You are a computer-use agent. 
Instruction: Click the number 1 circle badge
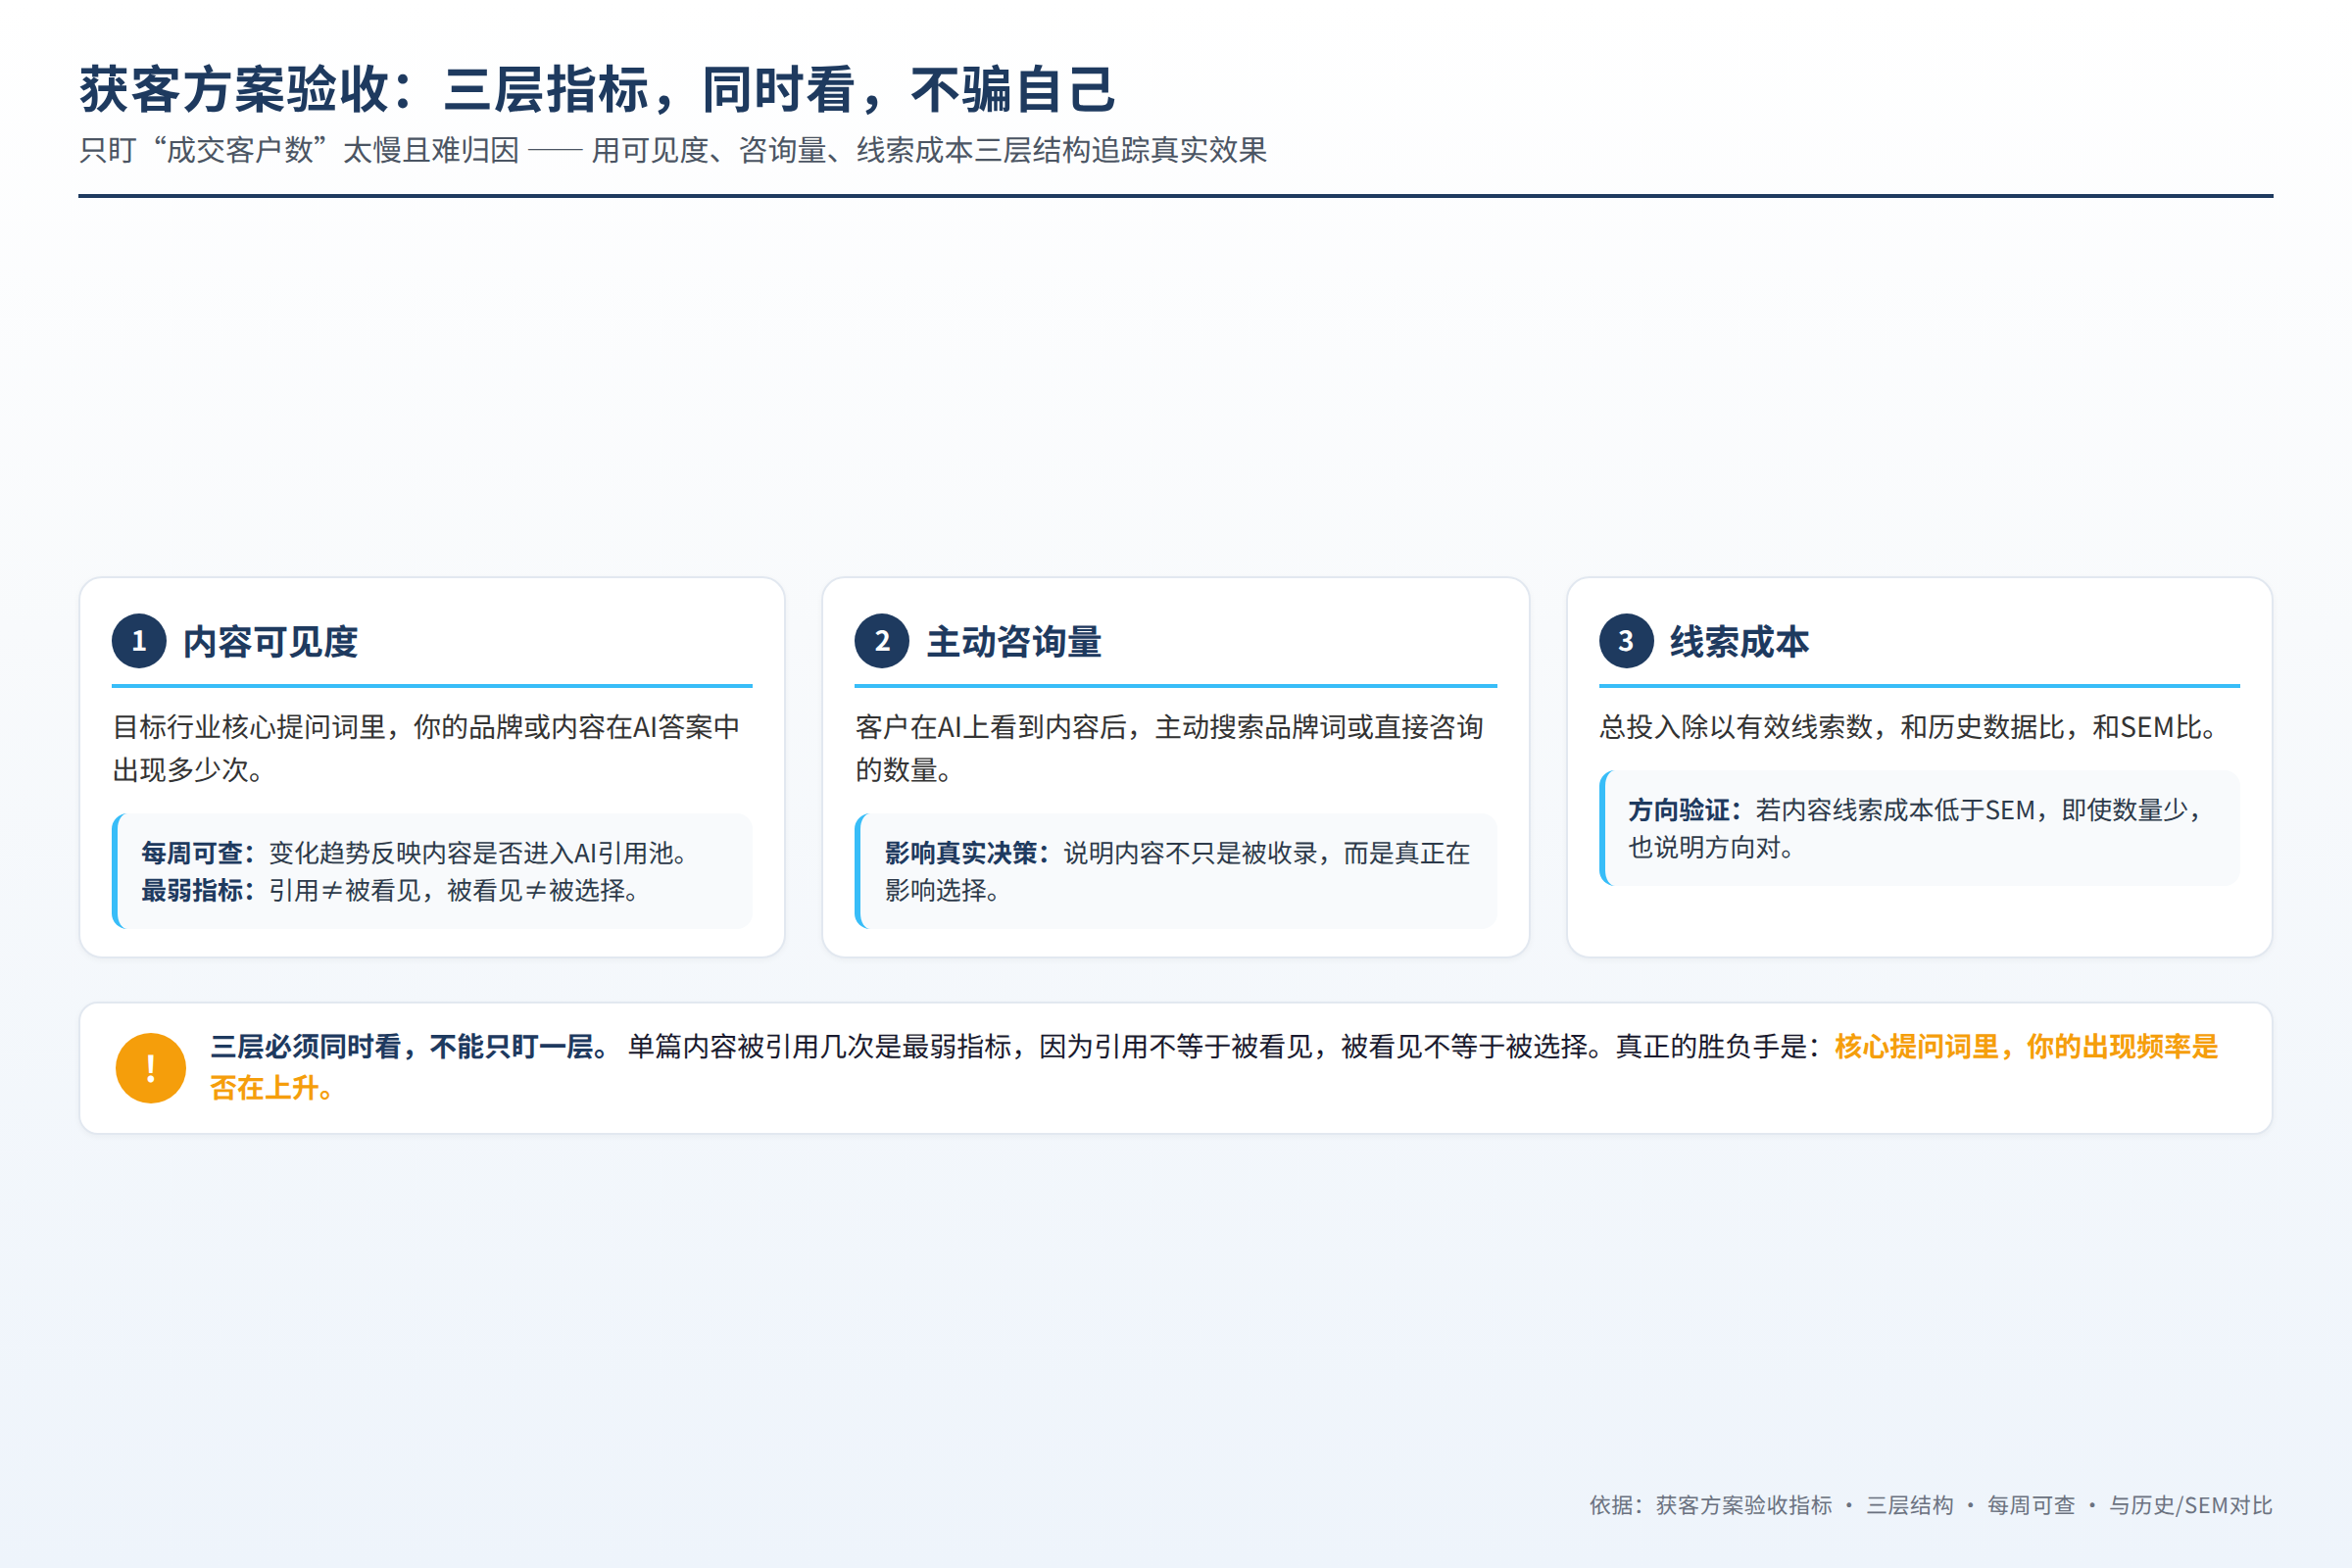(139, 641)
